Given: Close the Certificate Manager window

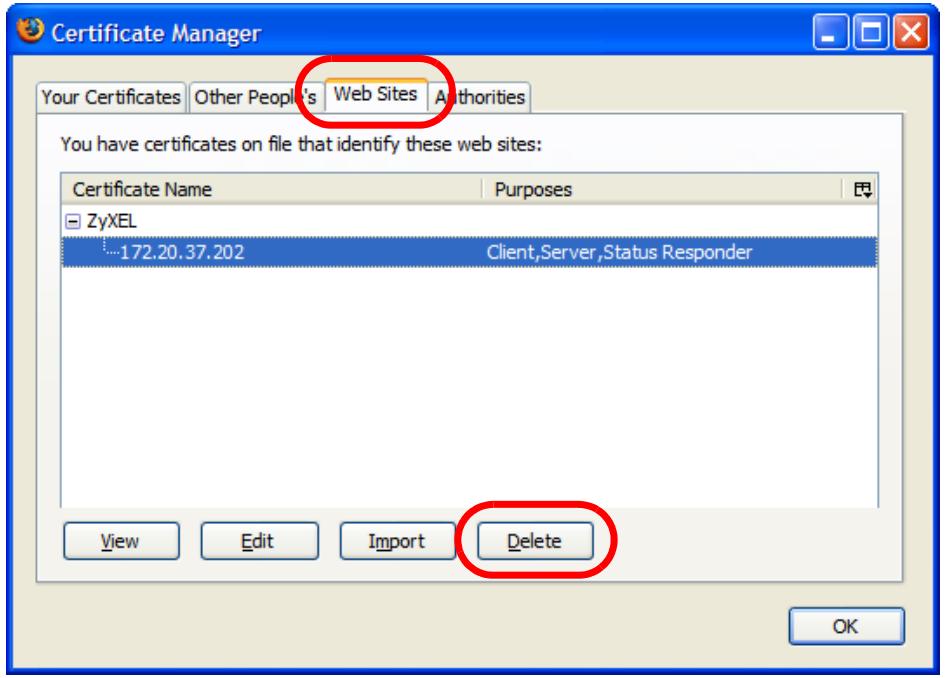Looking at the screenshot, I should click(x=911, y=31).
